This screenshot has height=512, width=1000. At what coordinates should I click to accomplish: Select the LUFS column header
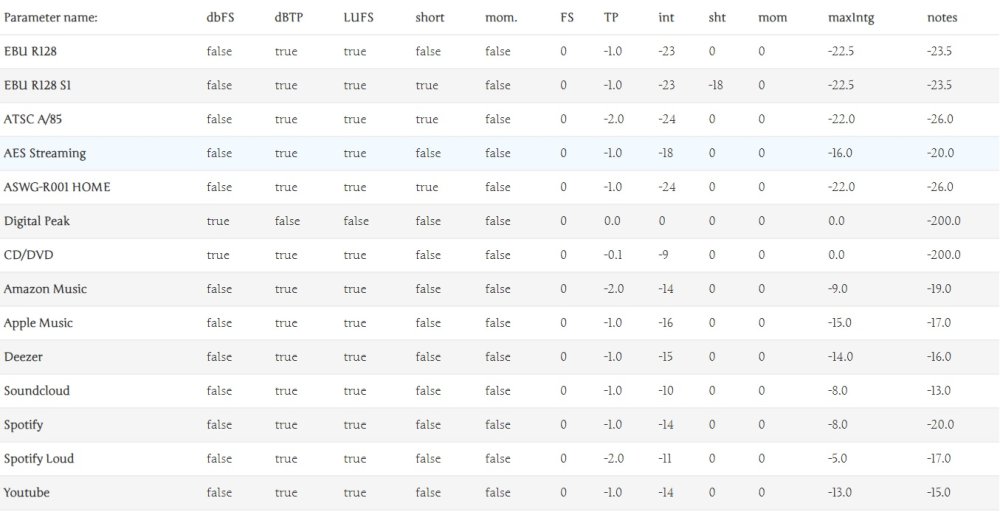pos(355,19)
